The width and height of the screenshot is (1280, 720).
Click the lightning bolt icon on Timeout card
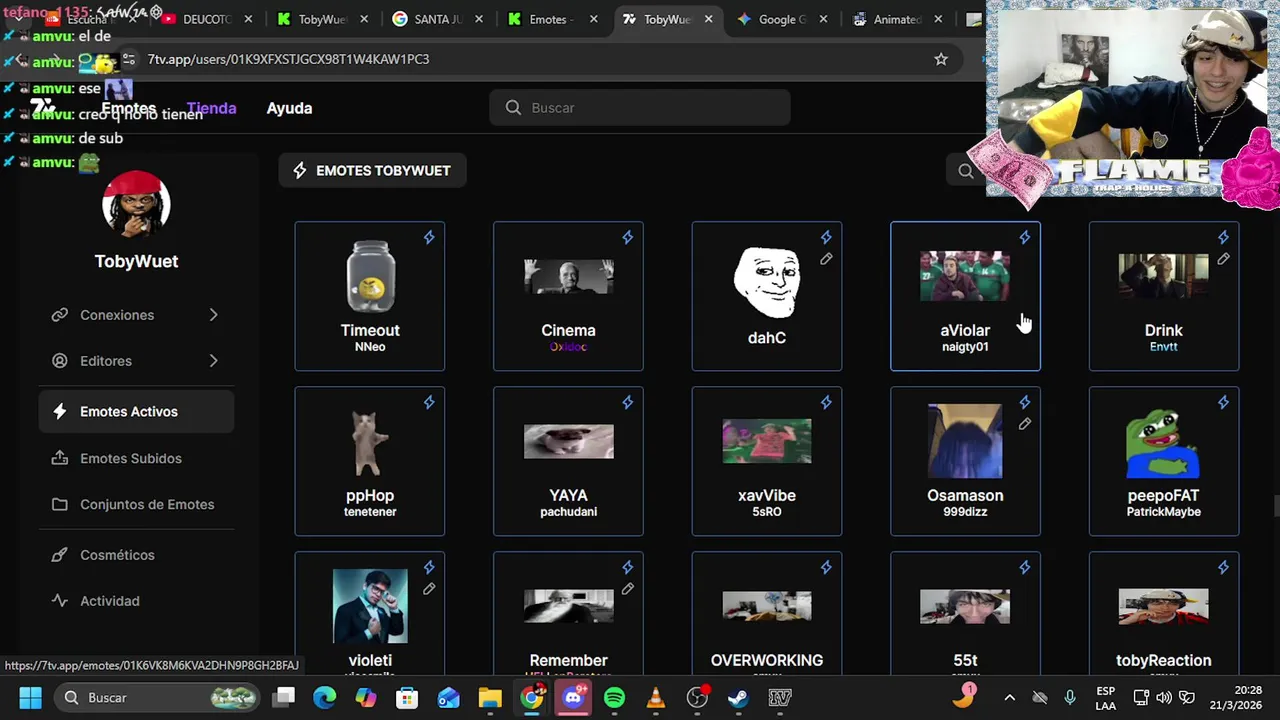pyautogui.click(x=429, y=238)
